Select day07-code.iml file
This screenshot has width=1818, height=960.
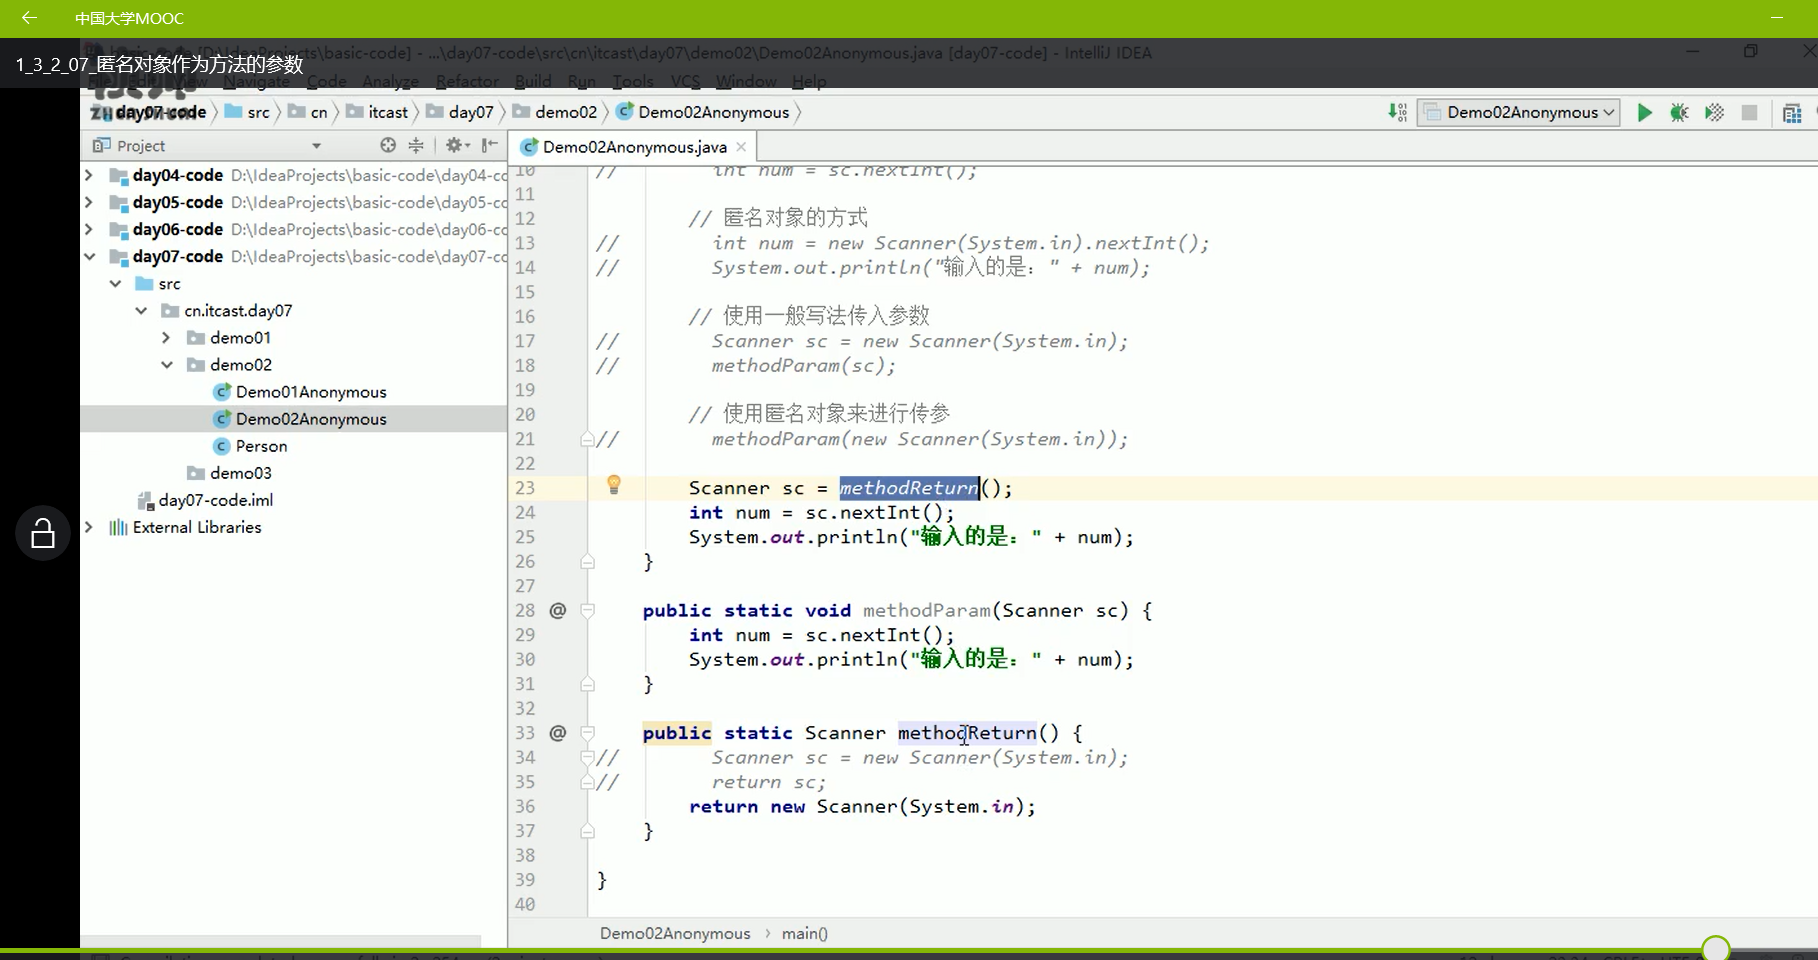pos(215,500)
